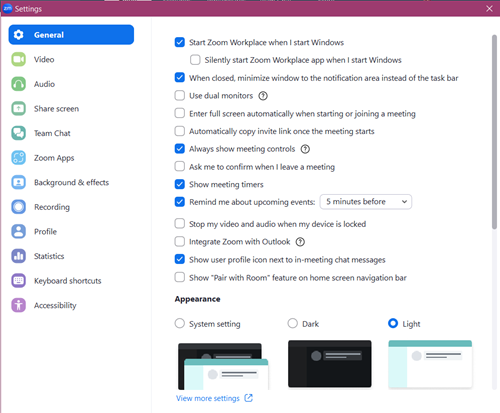Toggle Remind me about upcoming events checkbox
This screenshot has height=413, width=500.
click(180, 202)
